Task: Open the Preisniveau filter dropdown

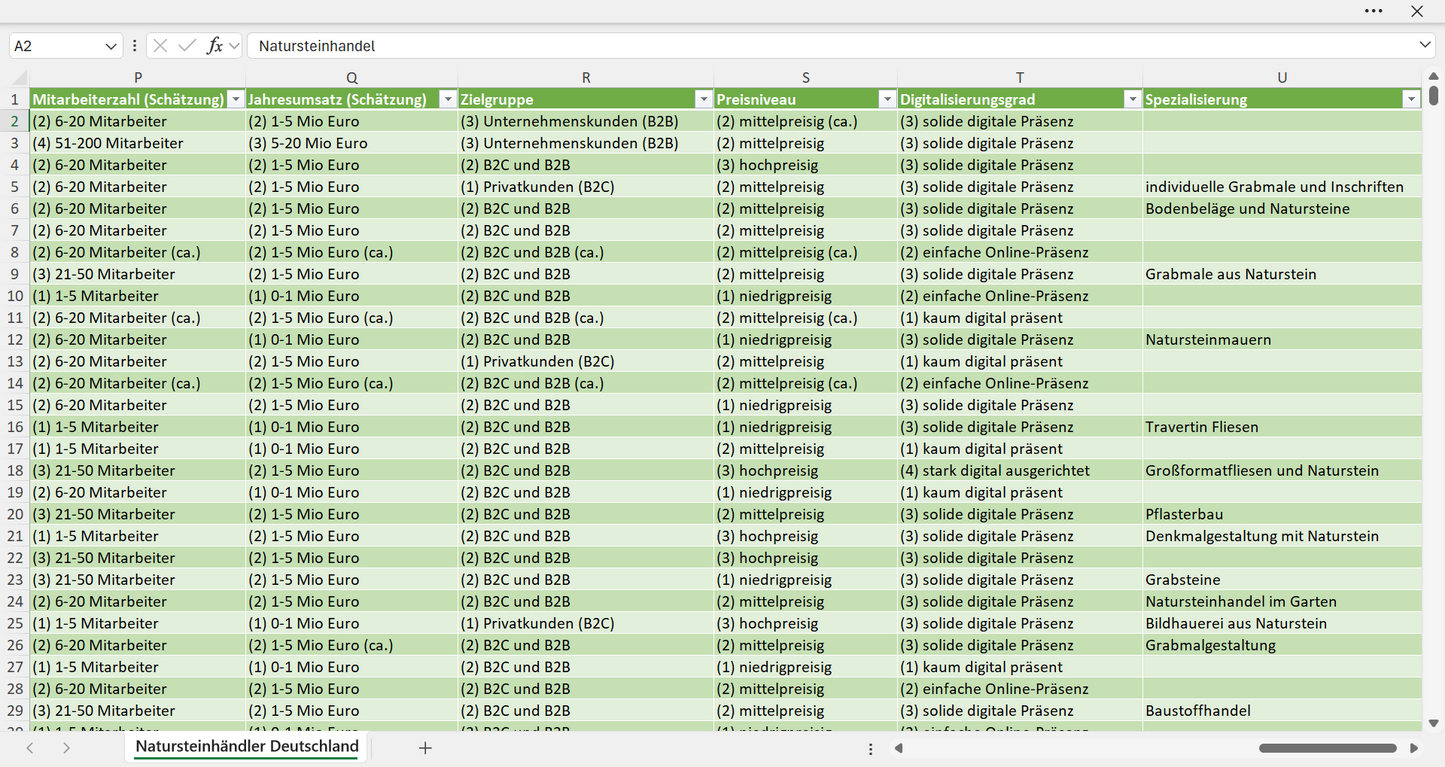Action: coord(887,99)
